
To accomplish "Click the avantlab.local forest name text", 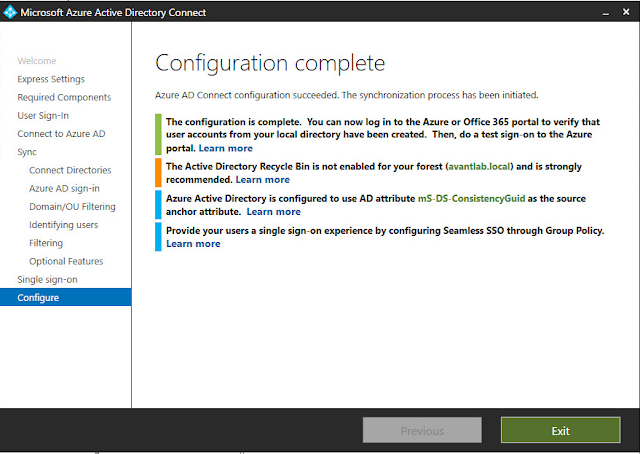I will click(479, 167).
